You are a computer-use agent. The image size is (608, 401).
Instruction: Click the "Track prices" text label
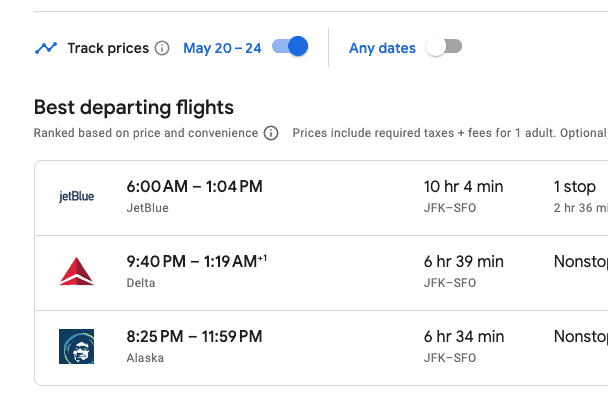tap(108, 48)
